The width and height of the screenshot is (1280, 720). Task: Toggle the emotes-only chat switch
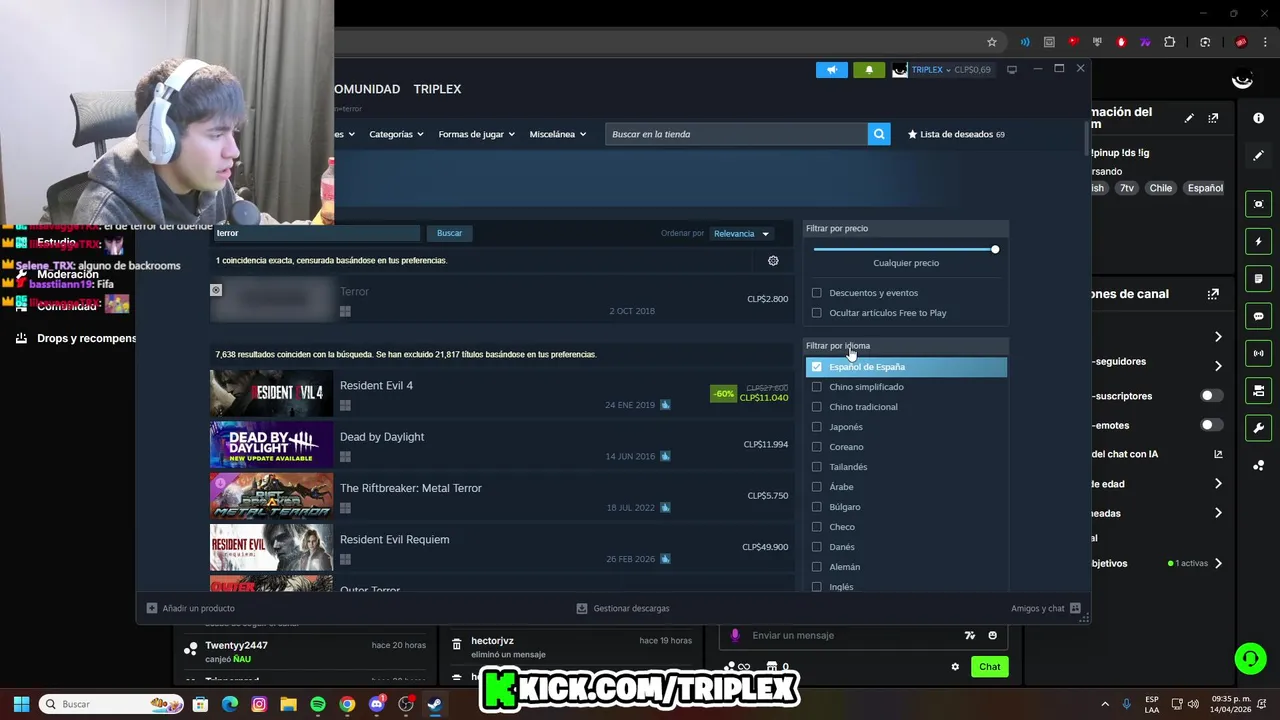[1212, 425]
